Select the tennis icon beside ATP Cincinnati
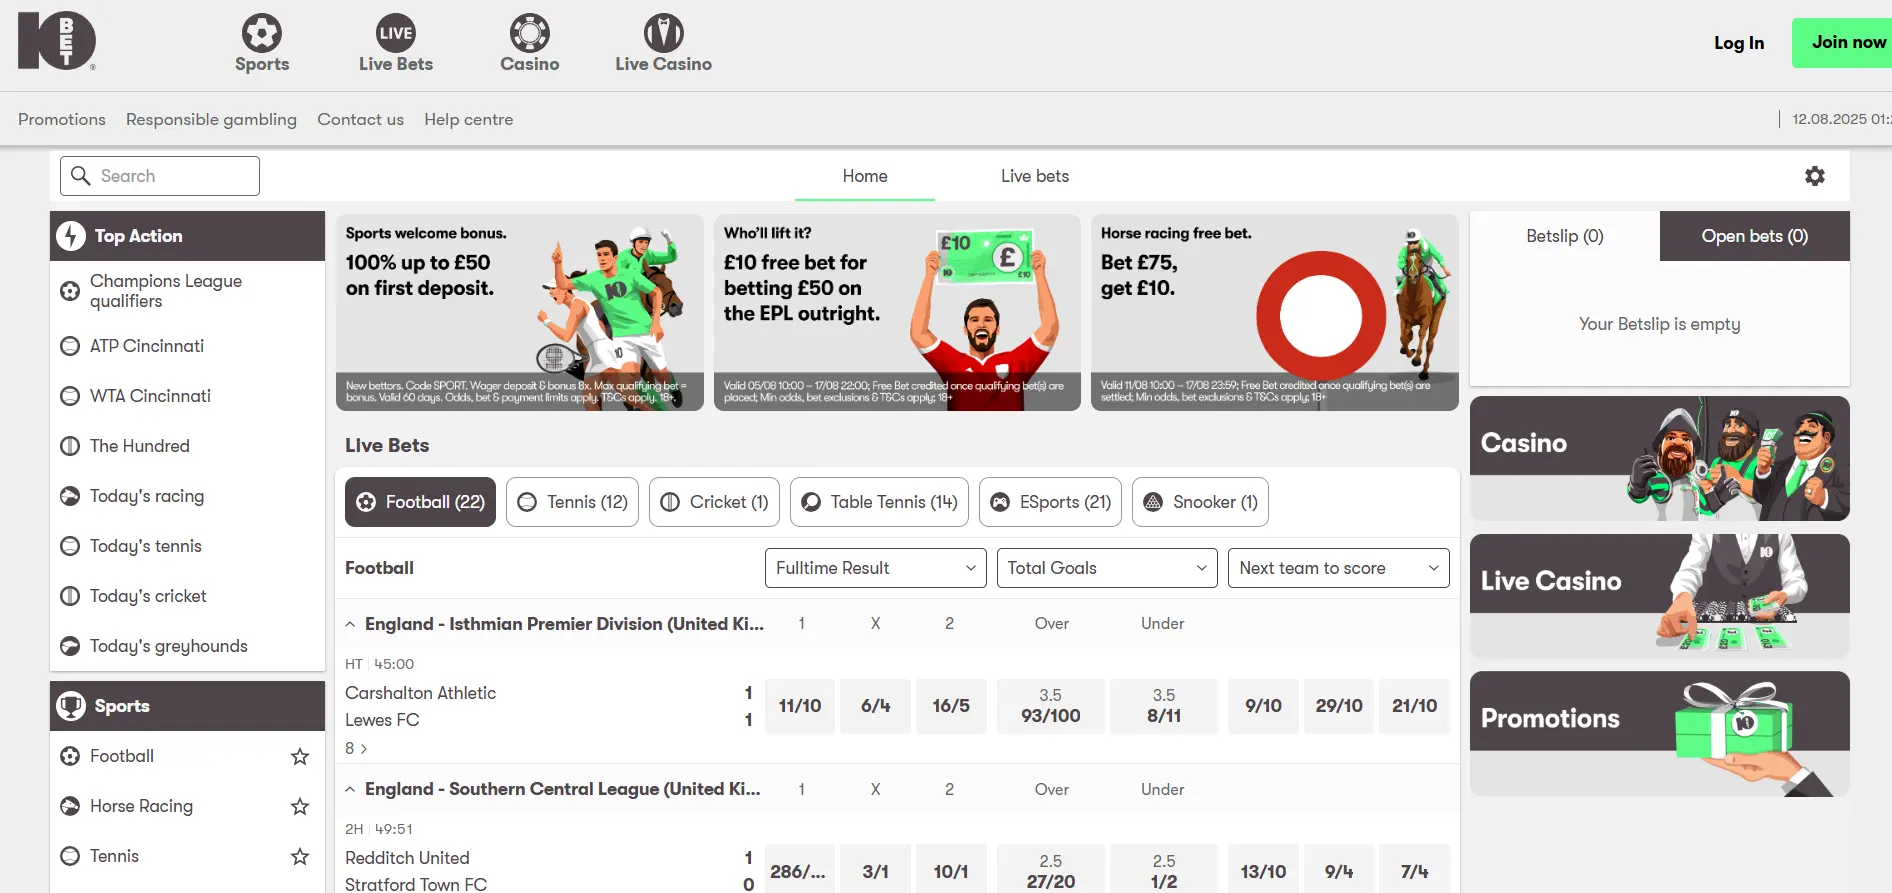Screen dimensions: 1892x893 [x=70, y=346]
